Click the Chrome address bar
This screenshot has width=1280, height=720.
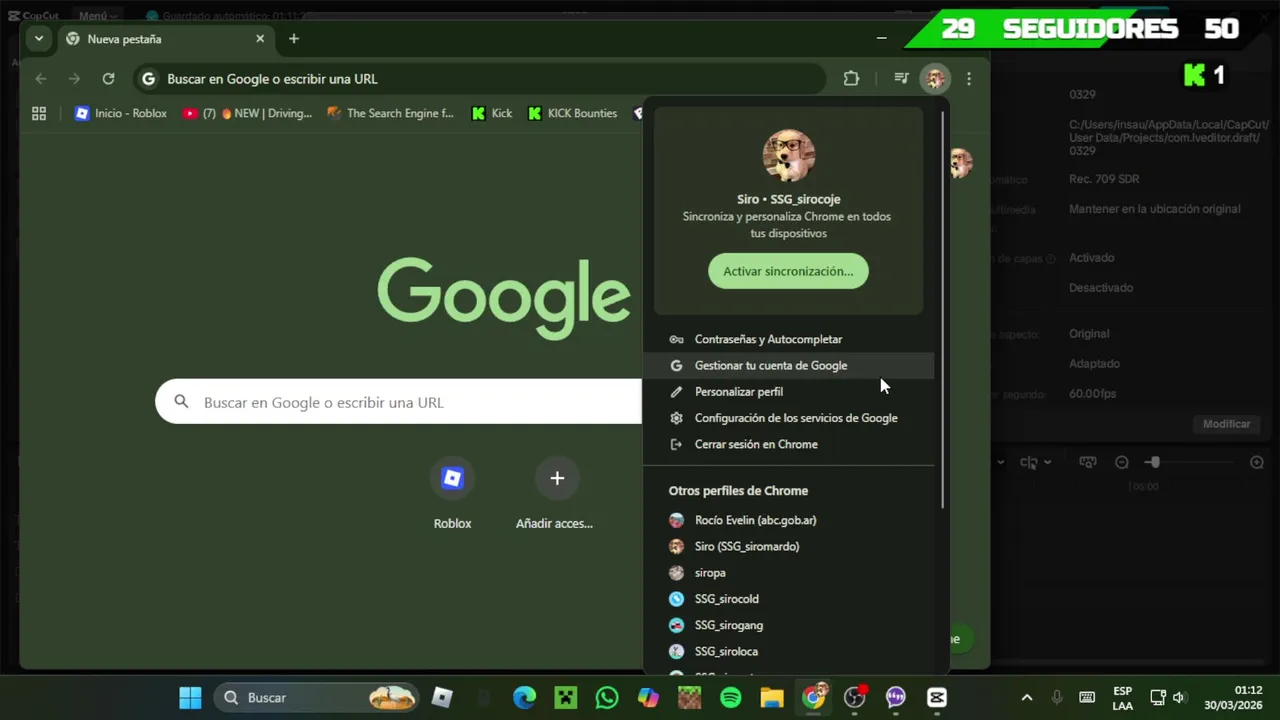[480, 79]
